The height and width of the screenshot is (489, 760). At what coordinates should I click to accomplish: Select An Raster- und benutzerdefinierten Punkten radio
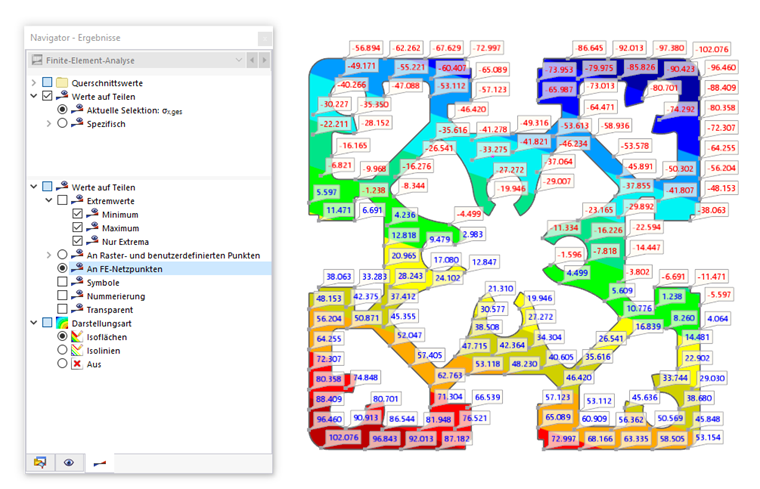(x=62, y=254)
